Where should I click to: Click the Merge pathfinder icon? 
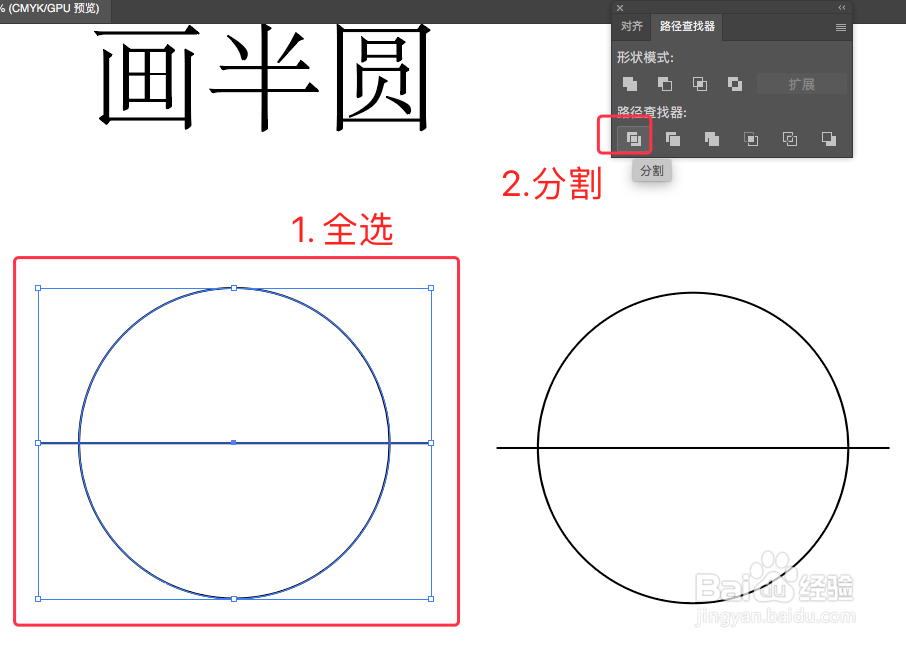click(x=712, y=139)
